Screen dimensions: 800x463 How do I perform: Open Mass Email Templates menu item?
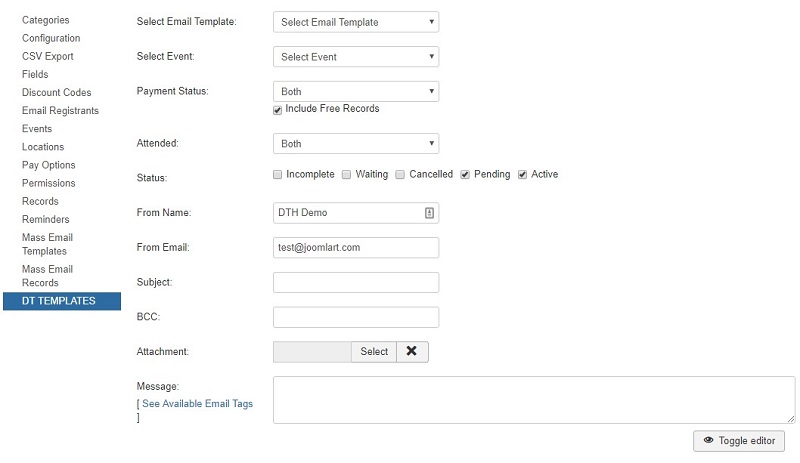(x=47, y=244)
